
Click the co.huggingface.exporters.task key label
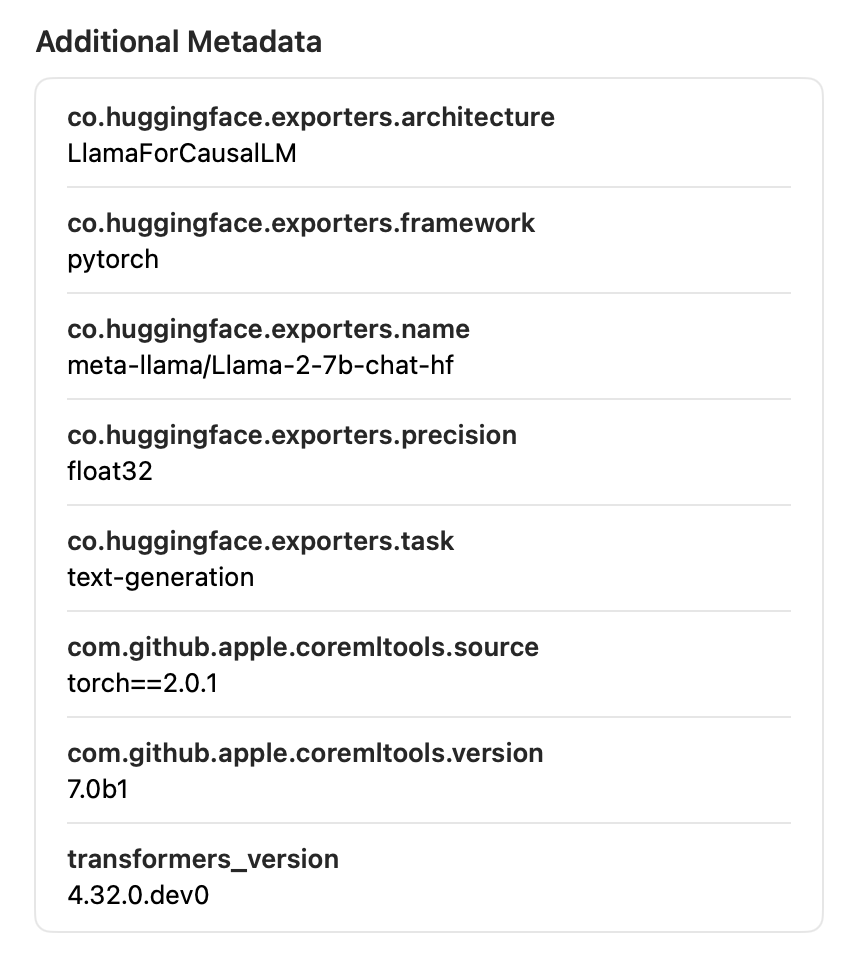pyautogui.click(x=260, y=541)
